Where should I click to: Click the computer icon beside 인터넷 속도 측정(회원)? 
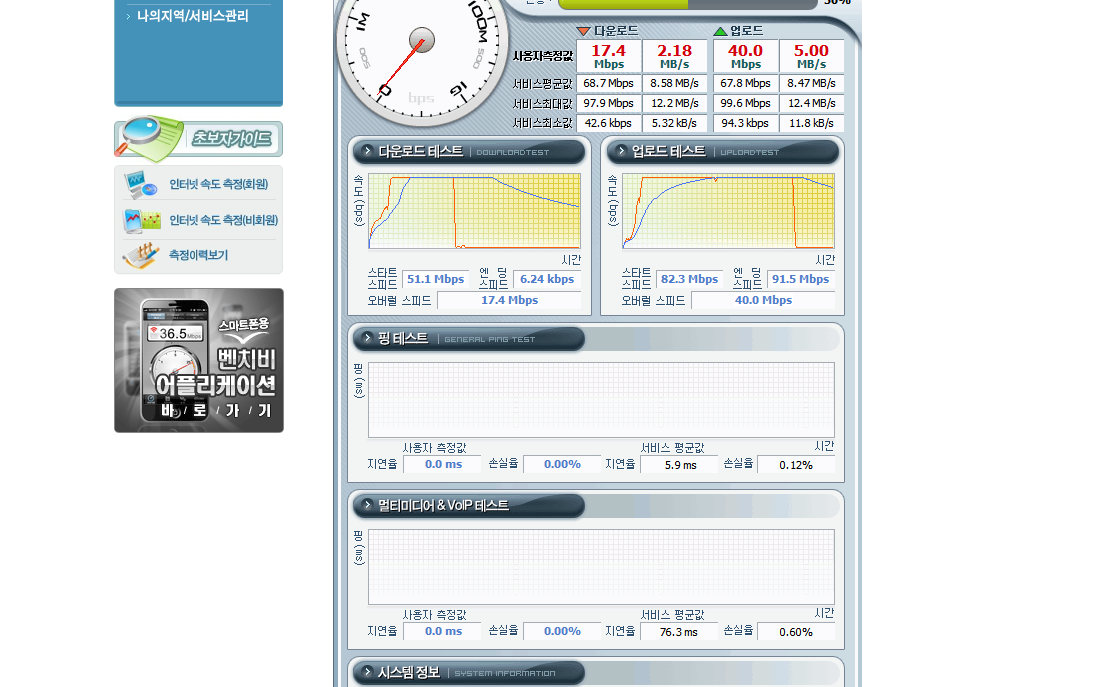[x=142, y=185]
